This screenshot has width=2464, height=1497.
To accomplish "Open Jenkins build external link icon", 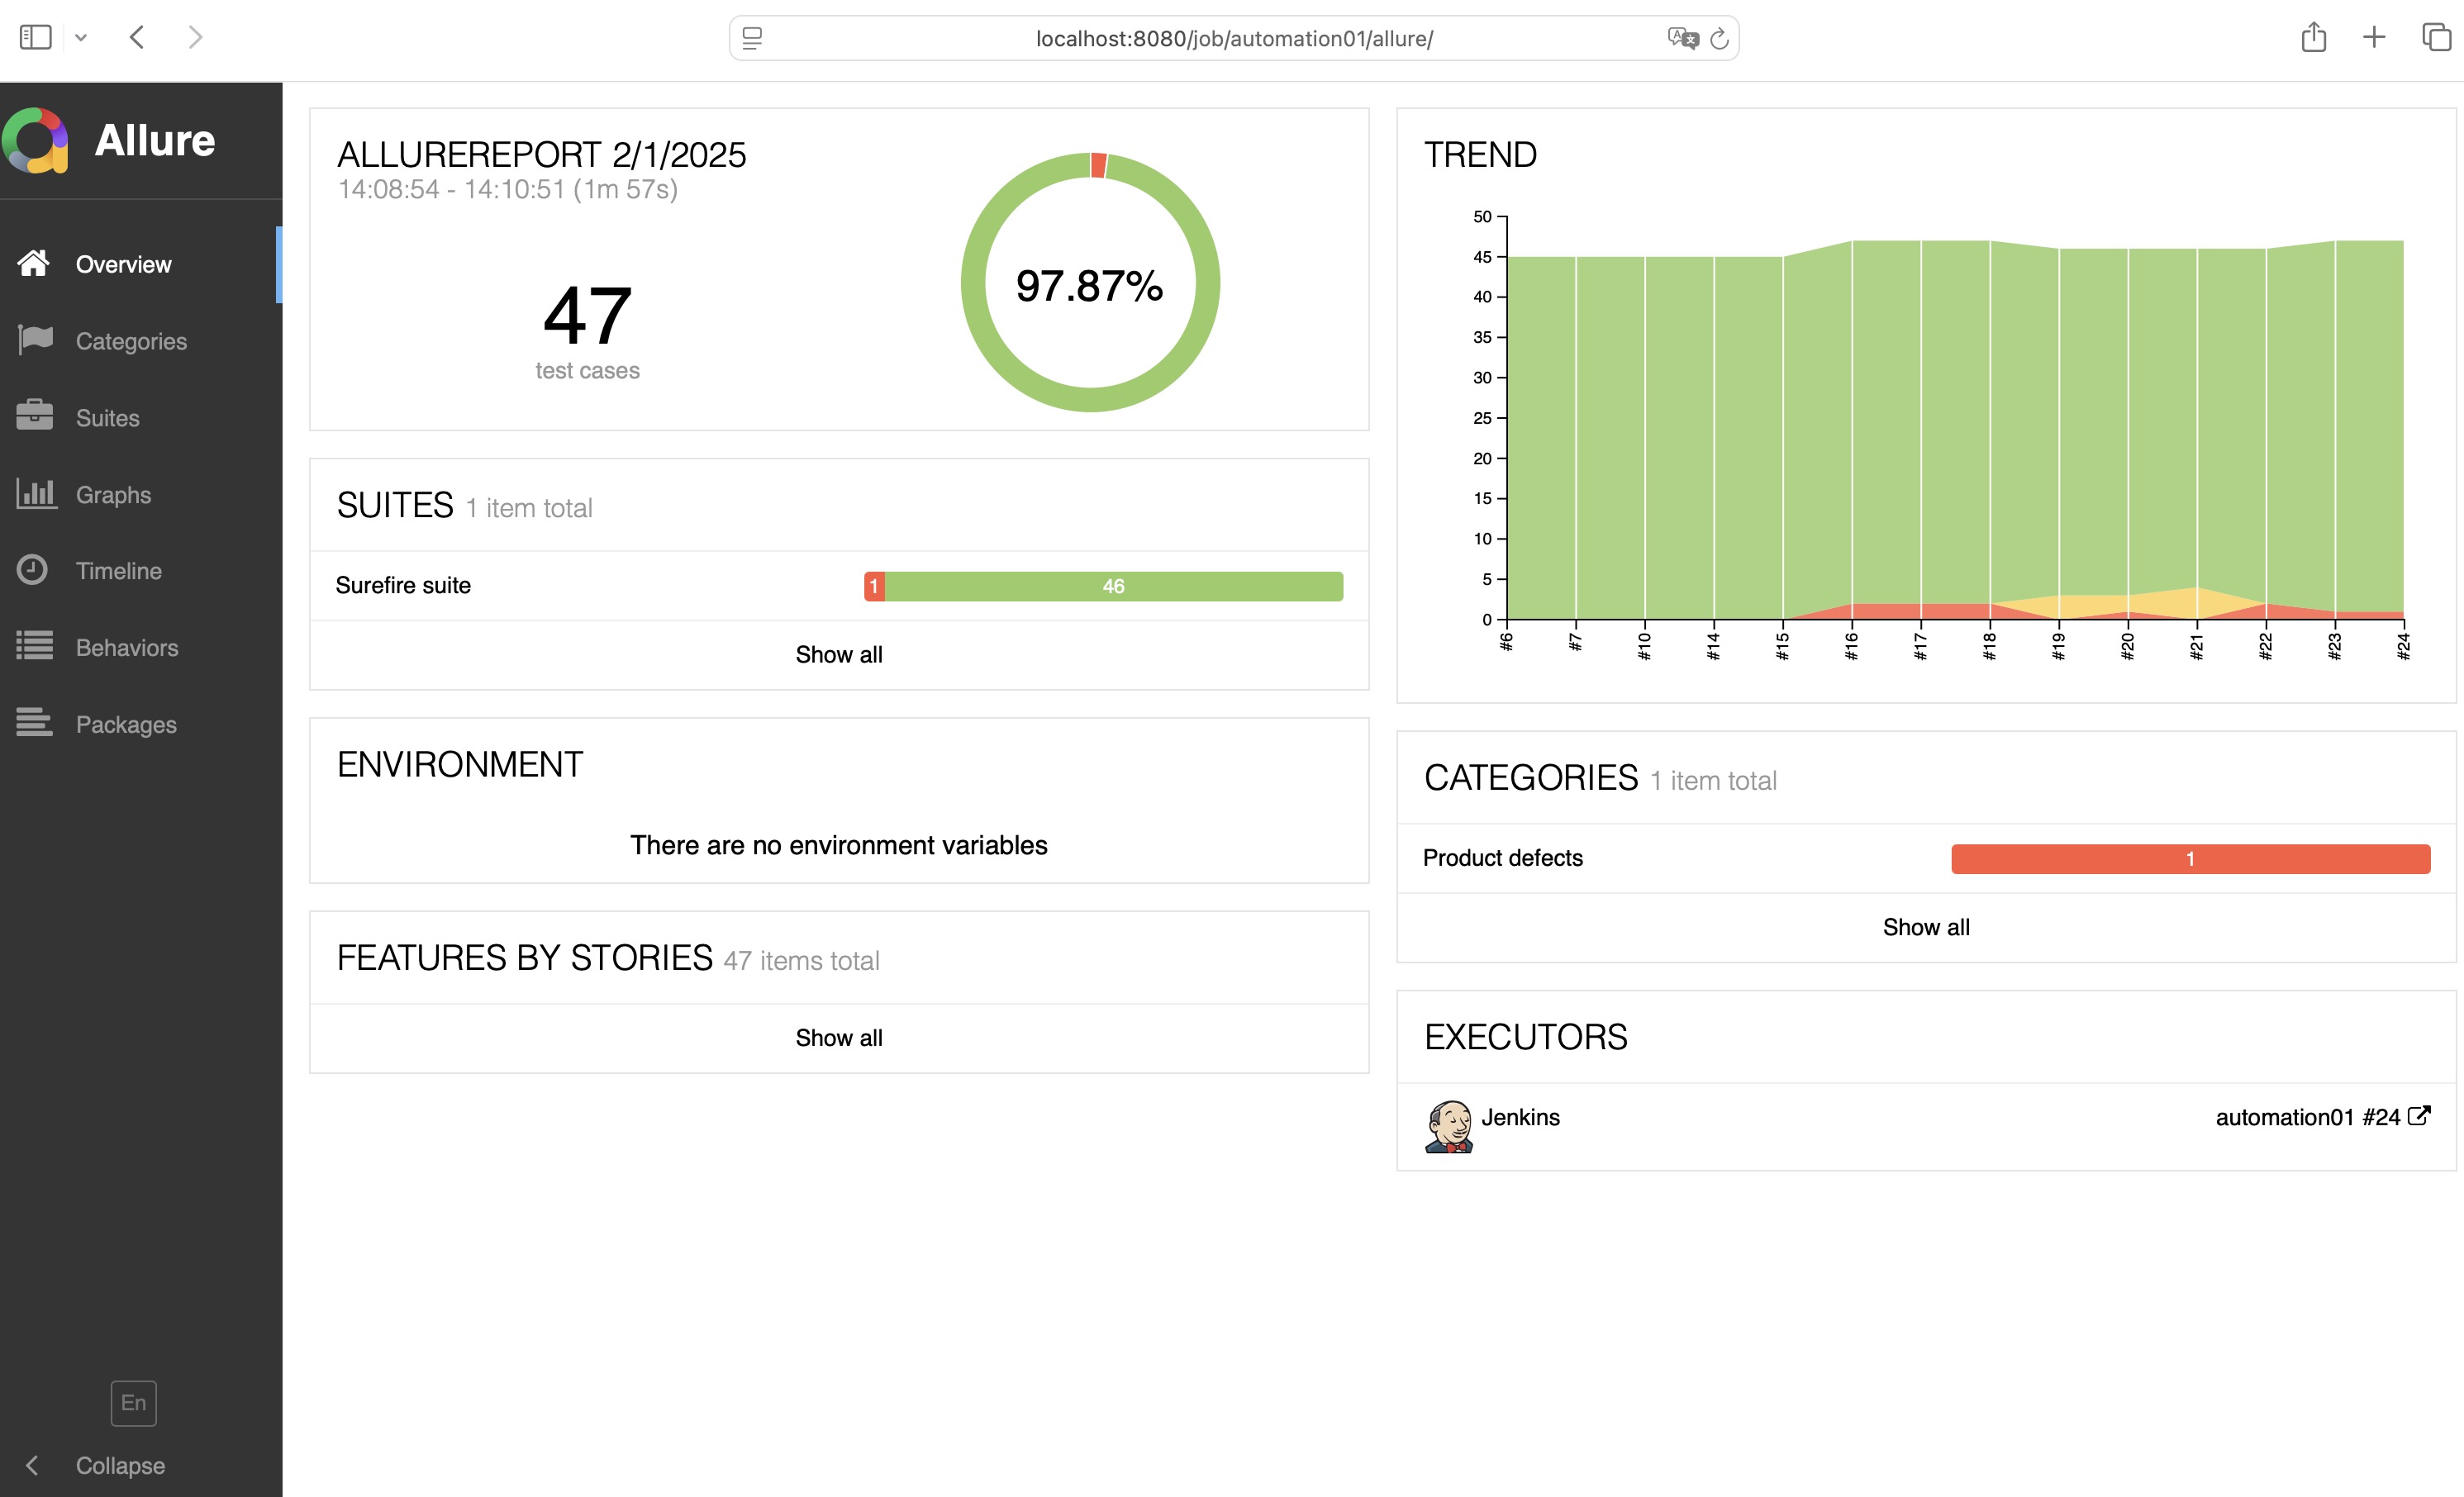I will pos(2418,1116).
